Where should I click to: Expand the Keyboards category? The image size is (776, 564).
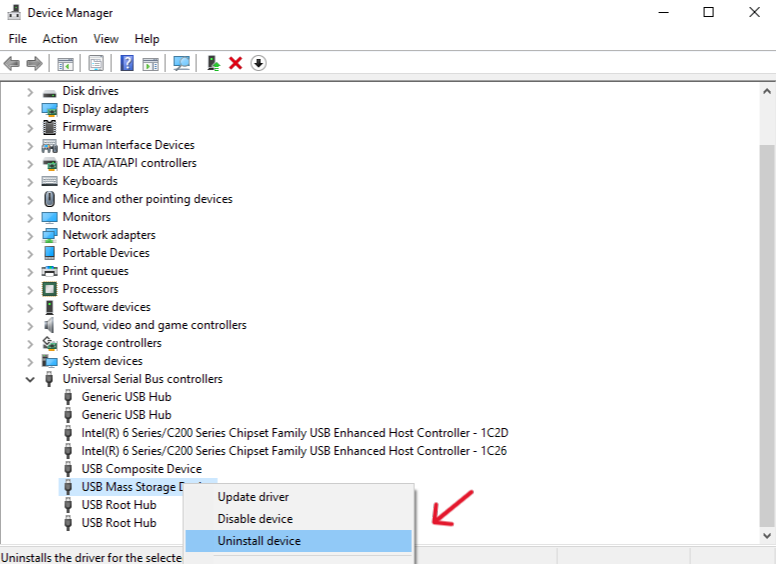(x=30, y=182)
